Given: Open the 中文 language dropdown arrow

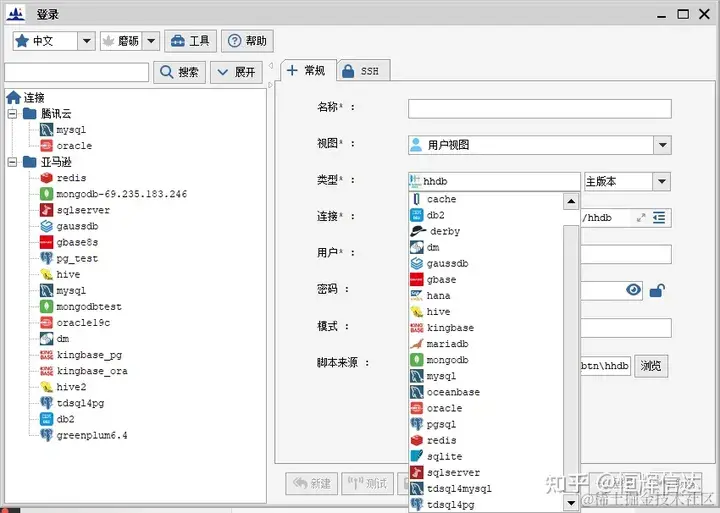Looking at the screenshot, I should point(86,41).
